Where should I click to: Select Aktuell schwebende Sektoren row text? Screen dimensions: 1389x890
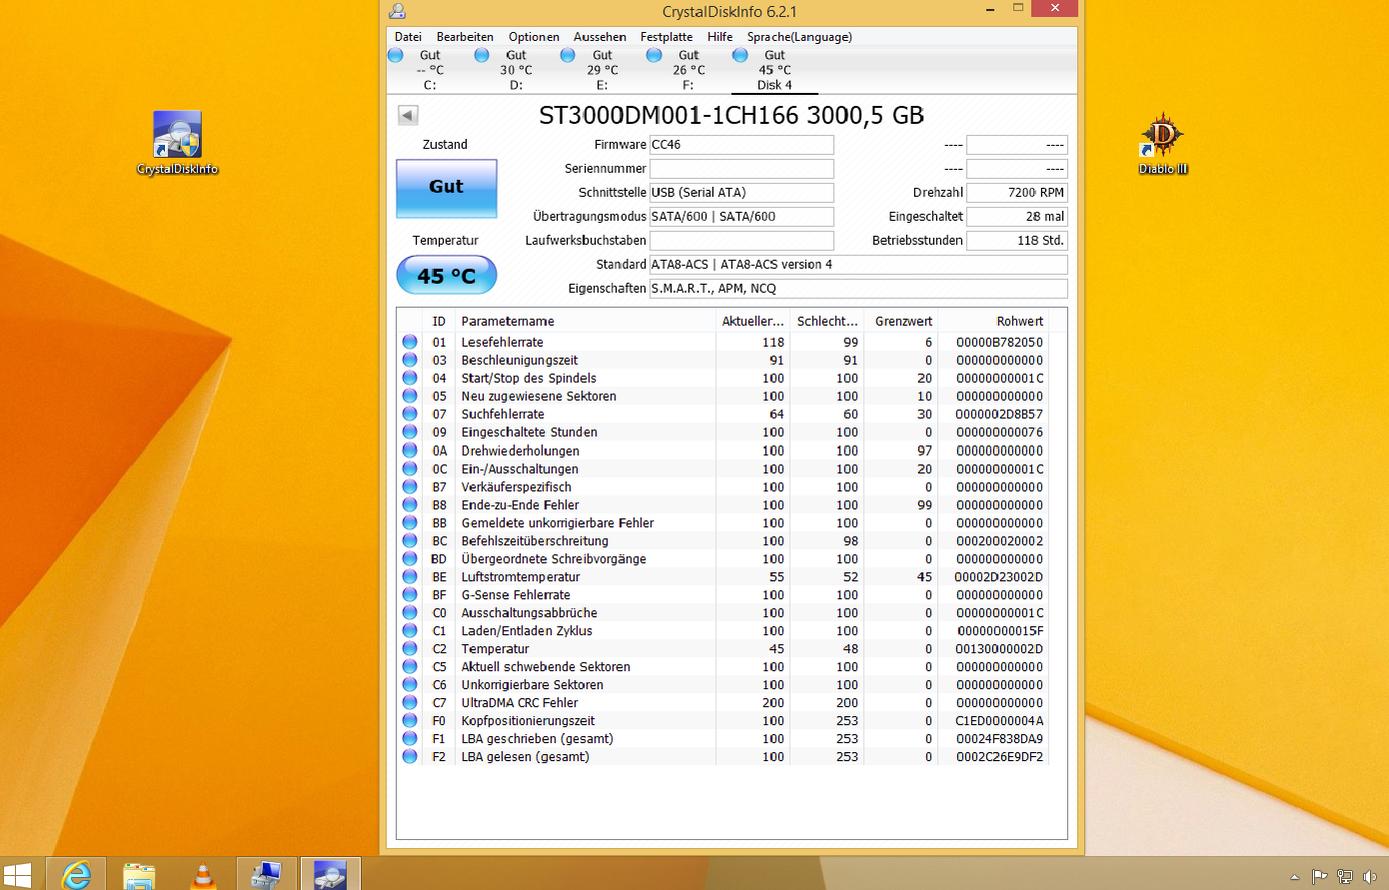[545, 667]
